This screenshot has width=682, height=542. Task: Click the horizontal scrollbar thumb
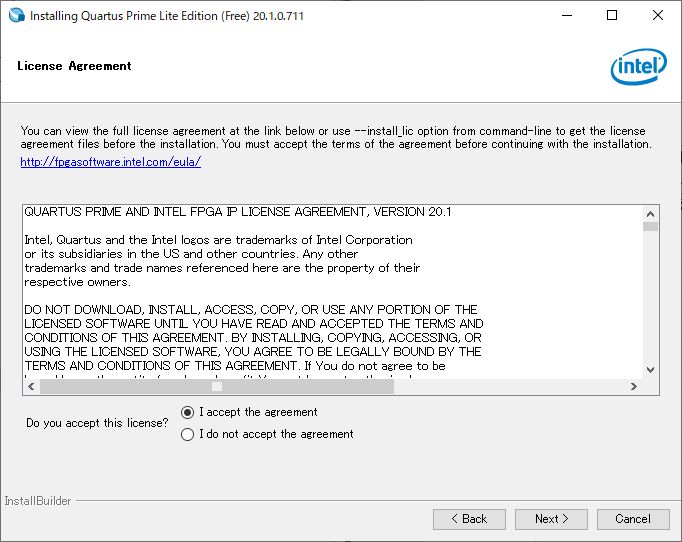[x=217, y=386]
